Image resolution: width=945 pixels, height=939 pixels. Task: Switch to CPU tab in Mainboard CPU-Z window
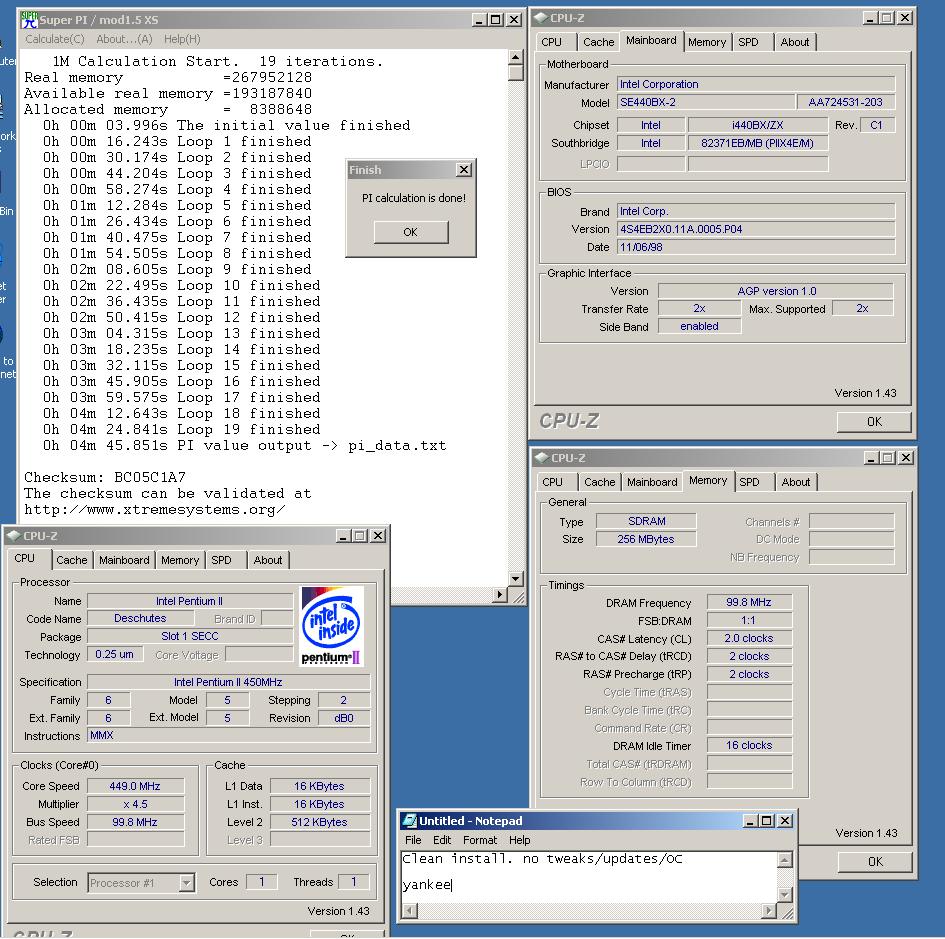pyautogui.click(x=551, y=42)
